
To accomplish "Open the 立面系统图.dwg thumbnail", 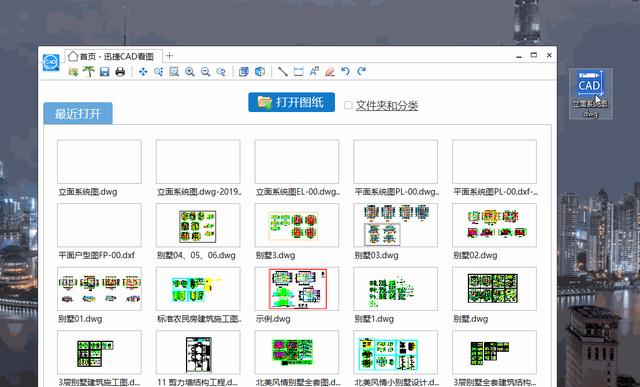I will (x=99, y=162).
